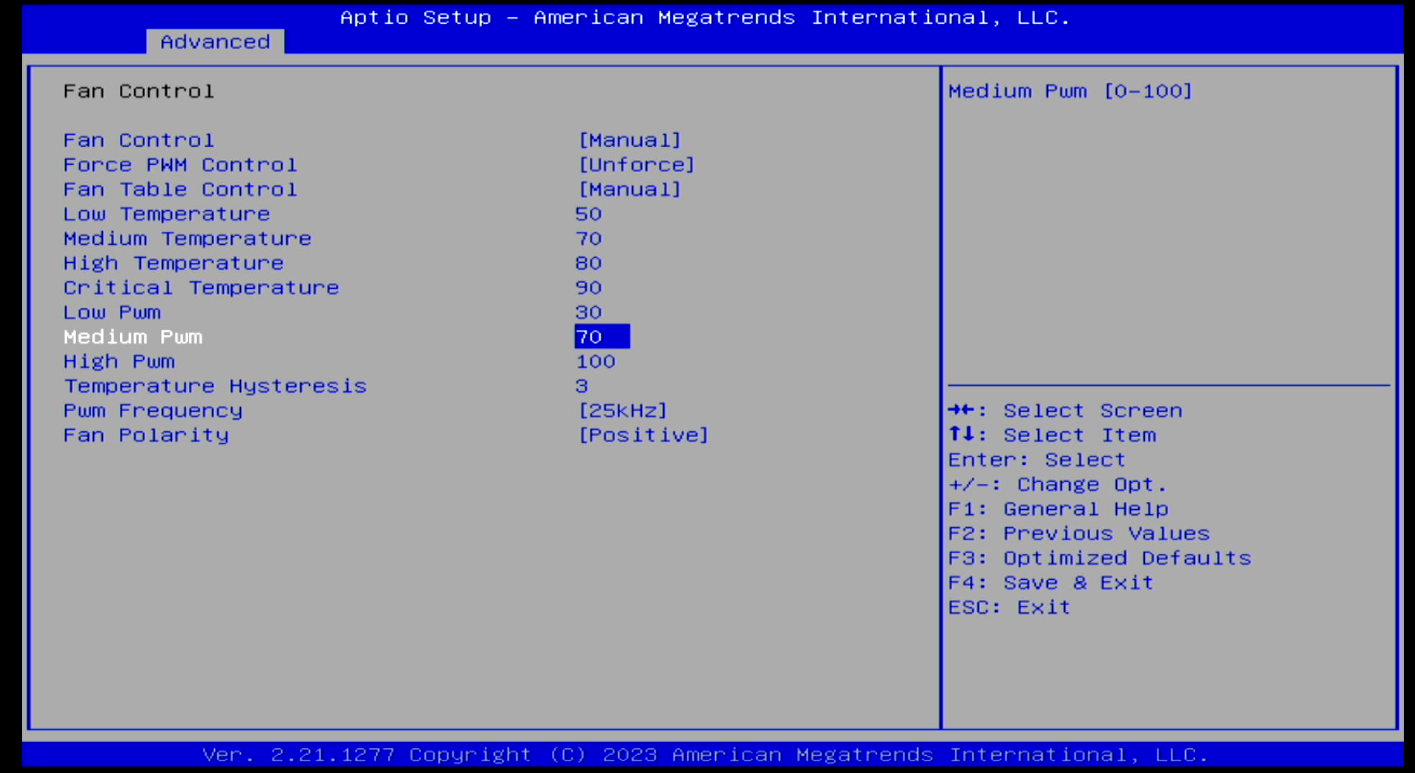Click the F3 Optimized Defaults hint
Viewport: 1415px width, 773px height.
click(1099, 558)
